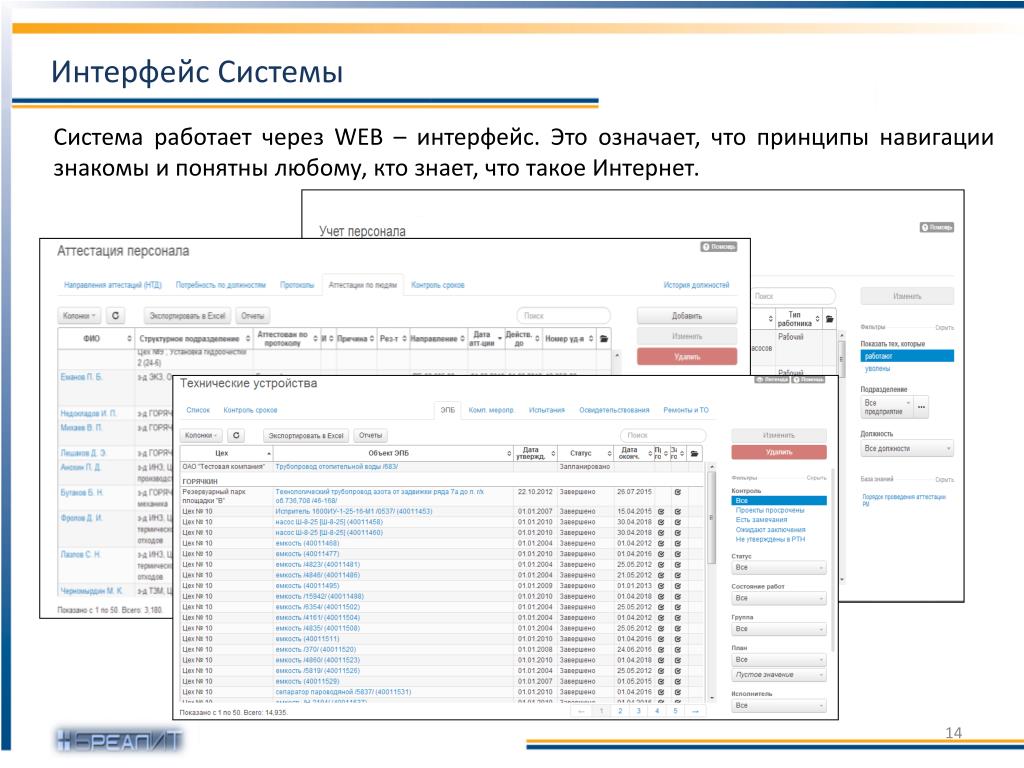
Task: Open the План filter dropdown showing Все
Action: pyautogui.click(x=779, y=660)
